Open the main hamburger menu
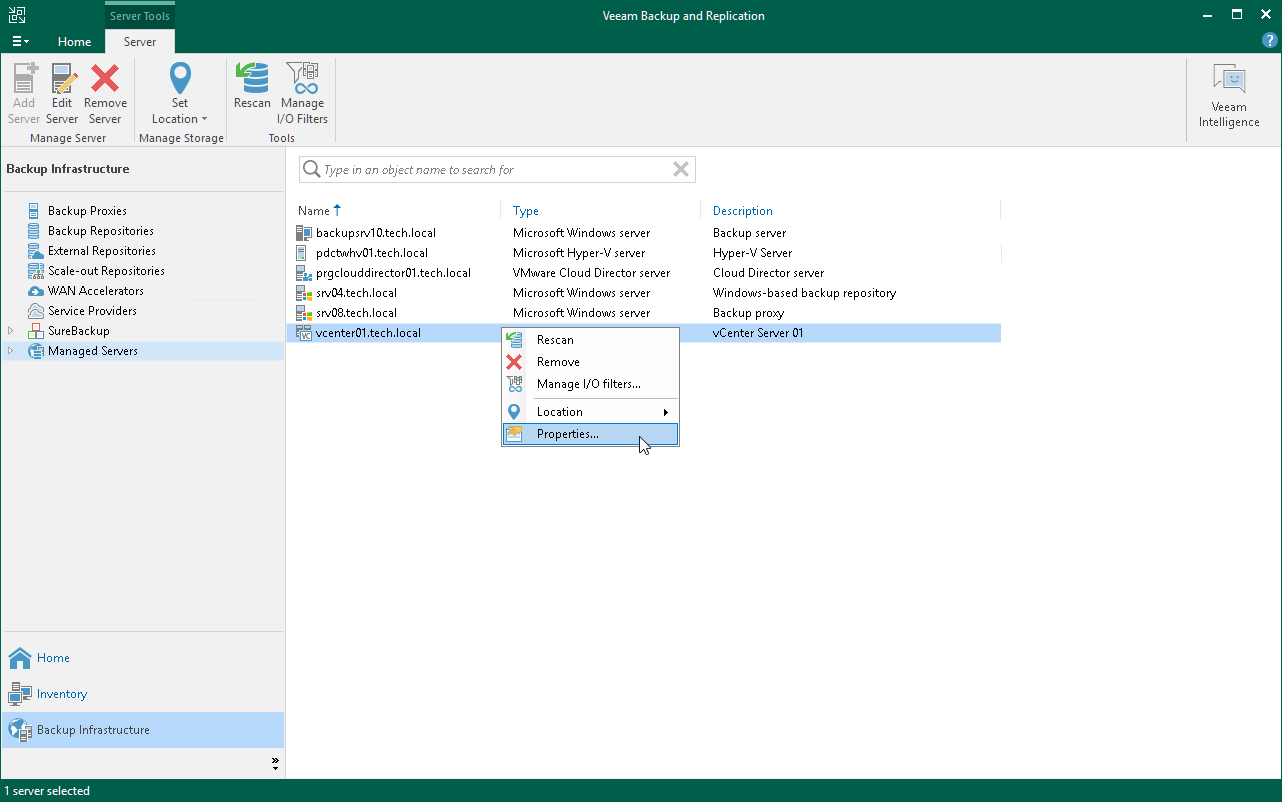 [20, 42]
